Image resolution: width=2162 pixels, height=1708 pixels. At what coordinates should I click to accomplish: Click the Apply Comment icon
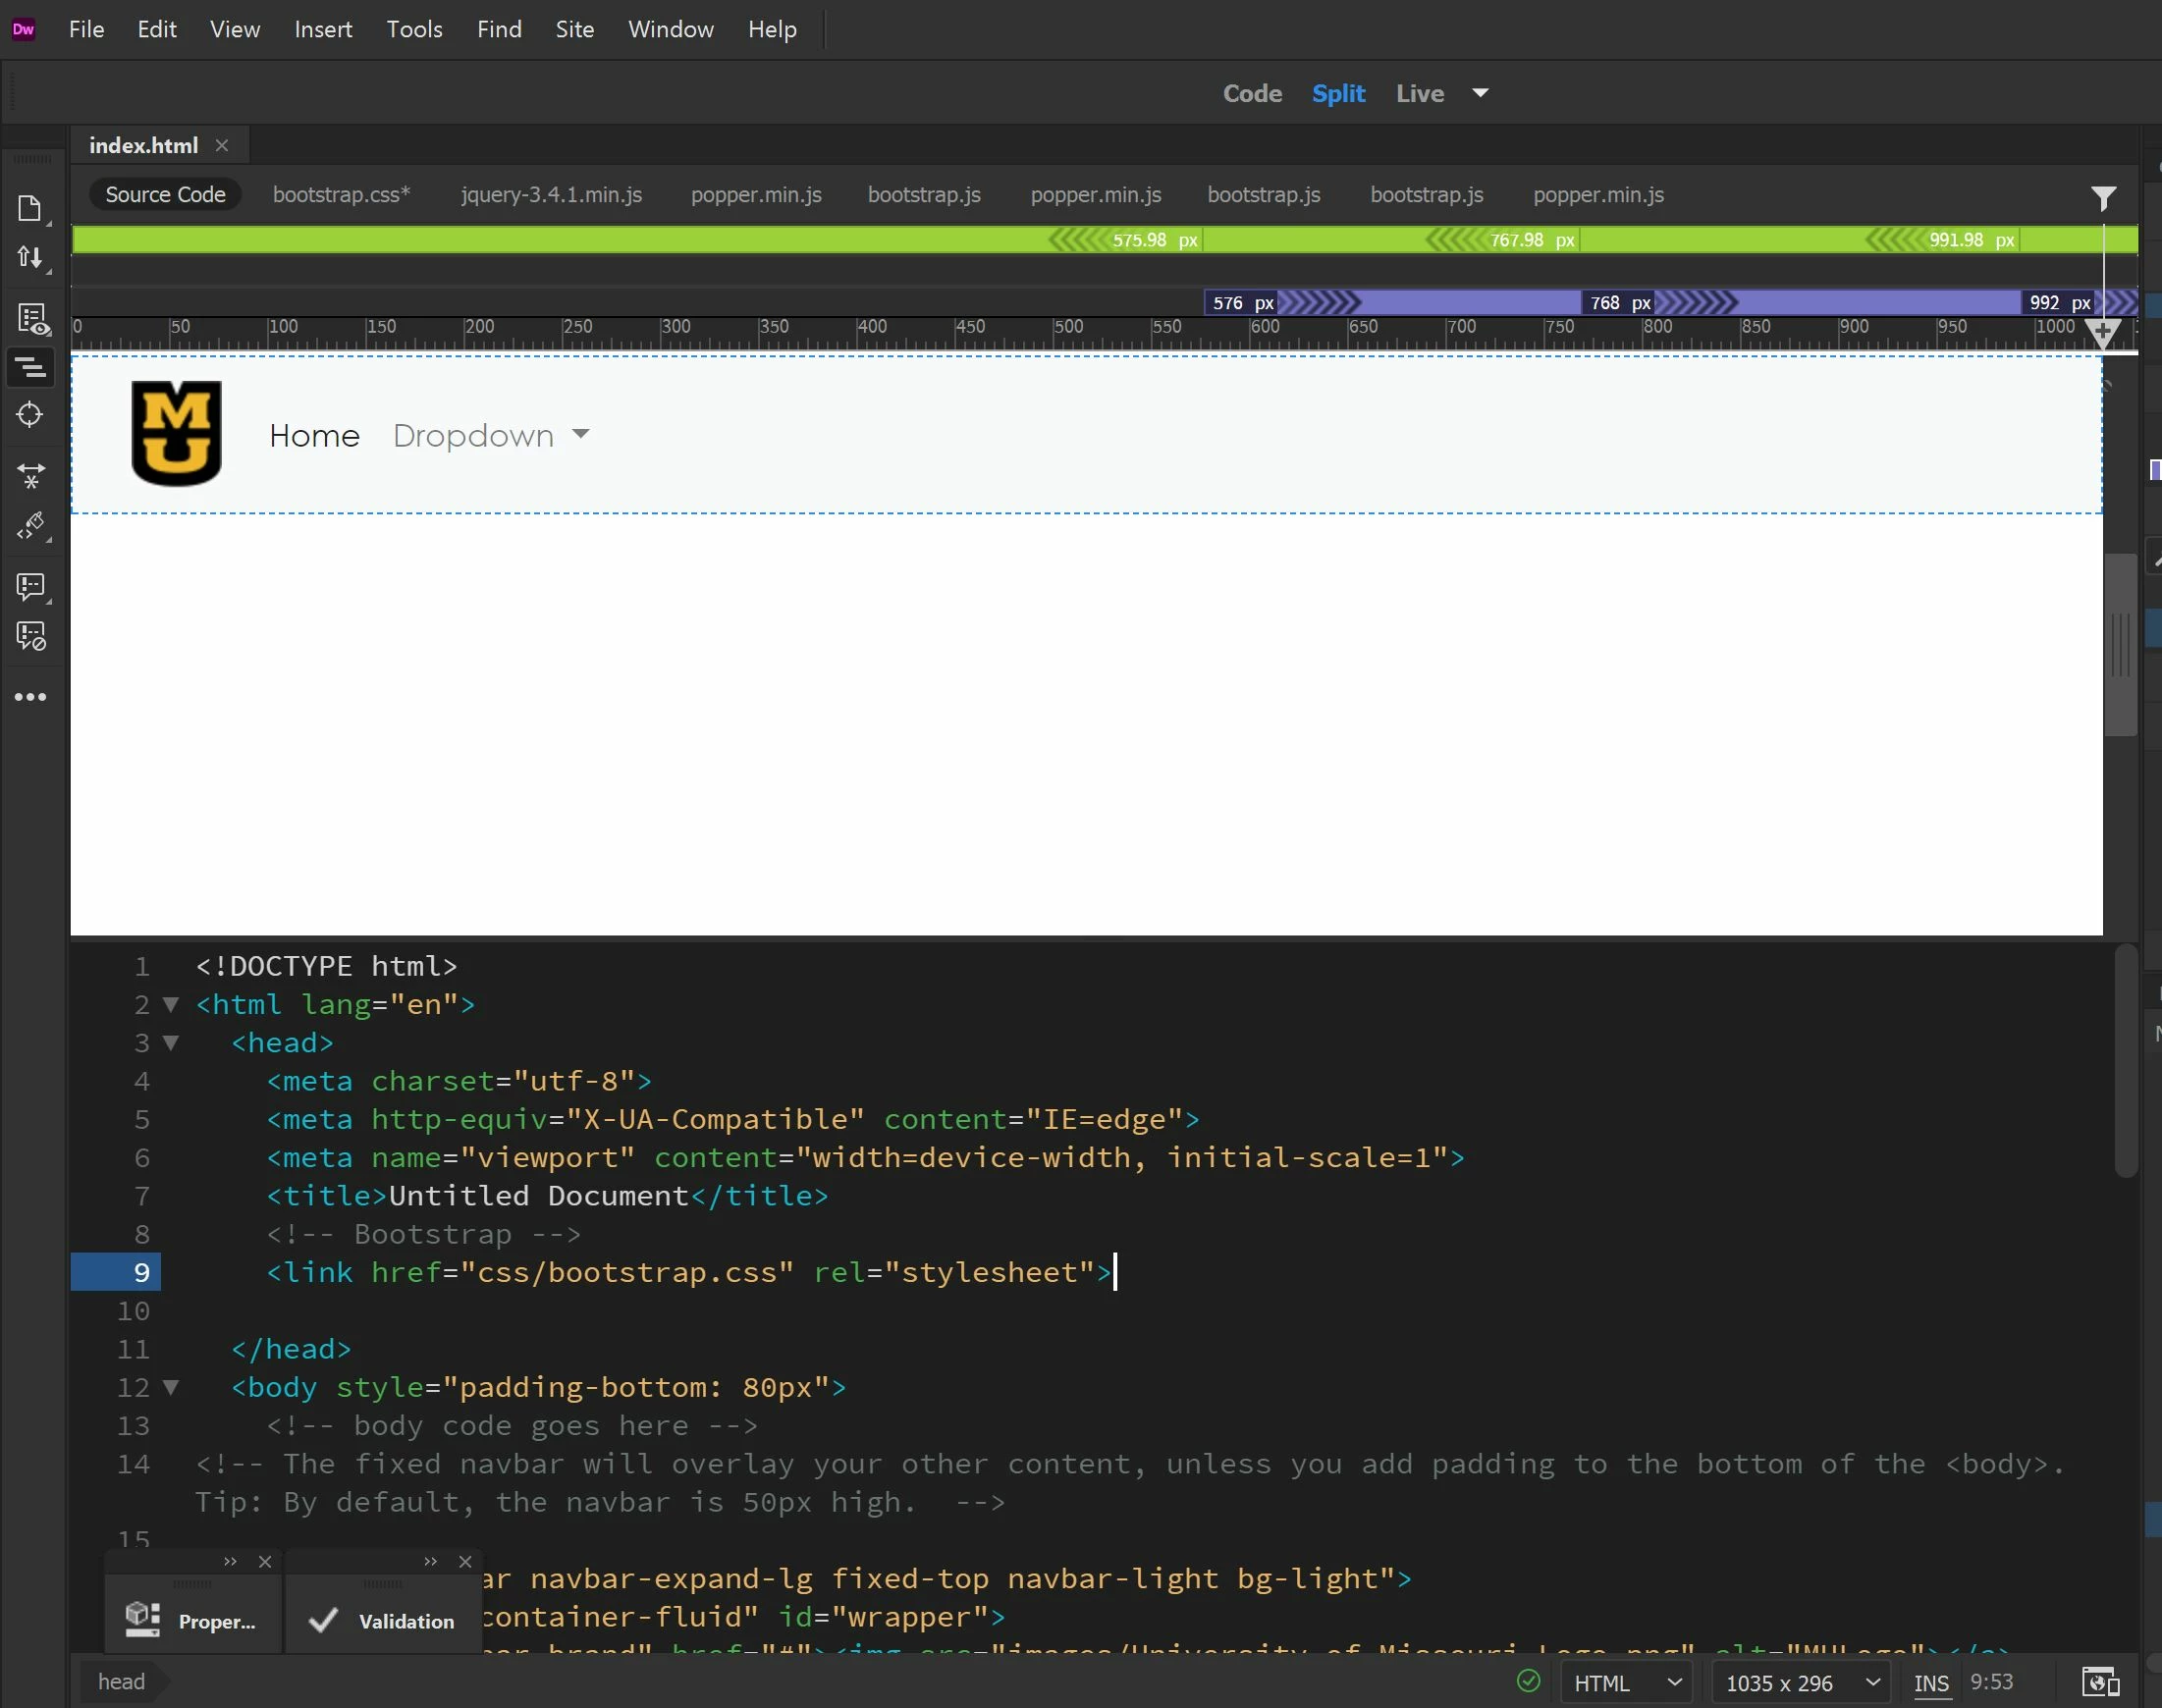coord(31,586)
